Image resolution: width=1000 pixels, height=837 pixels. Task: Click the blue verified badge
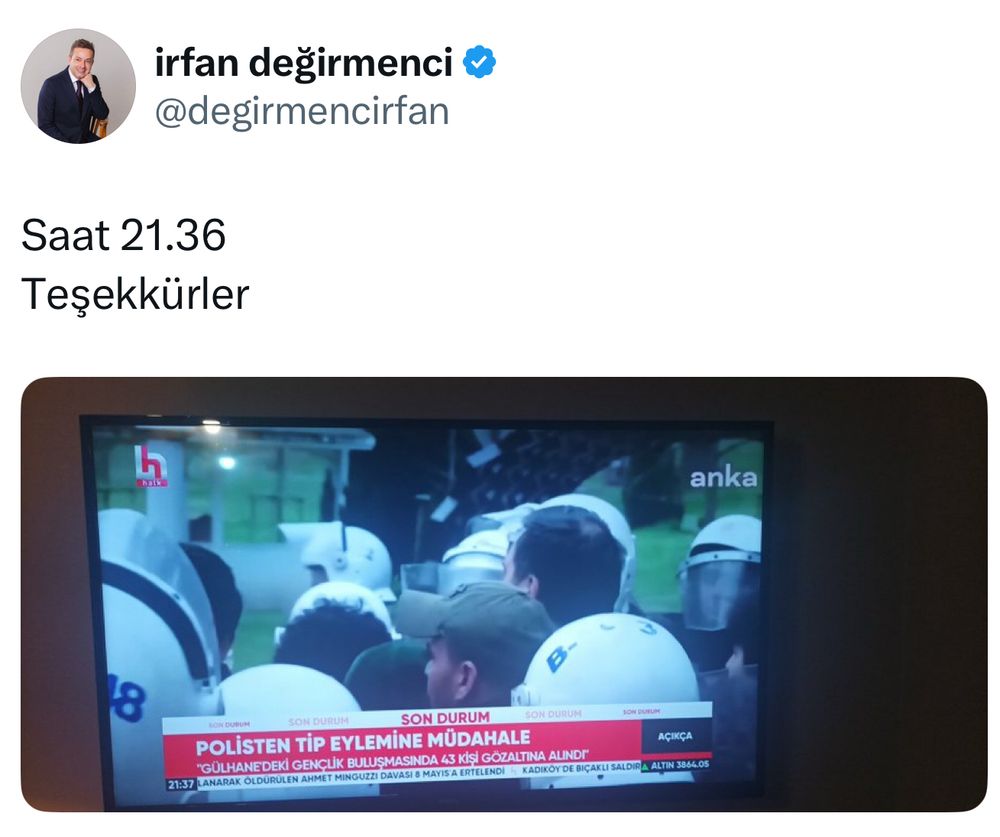[479, 62]
